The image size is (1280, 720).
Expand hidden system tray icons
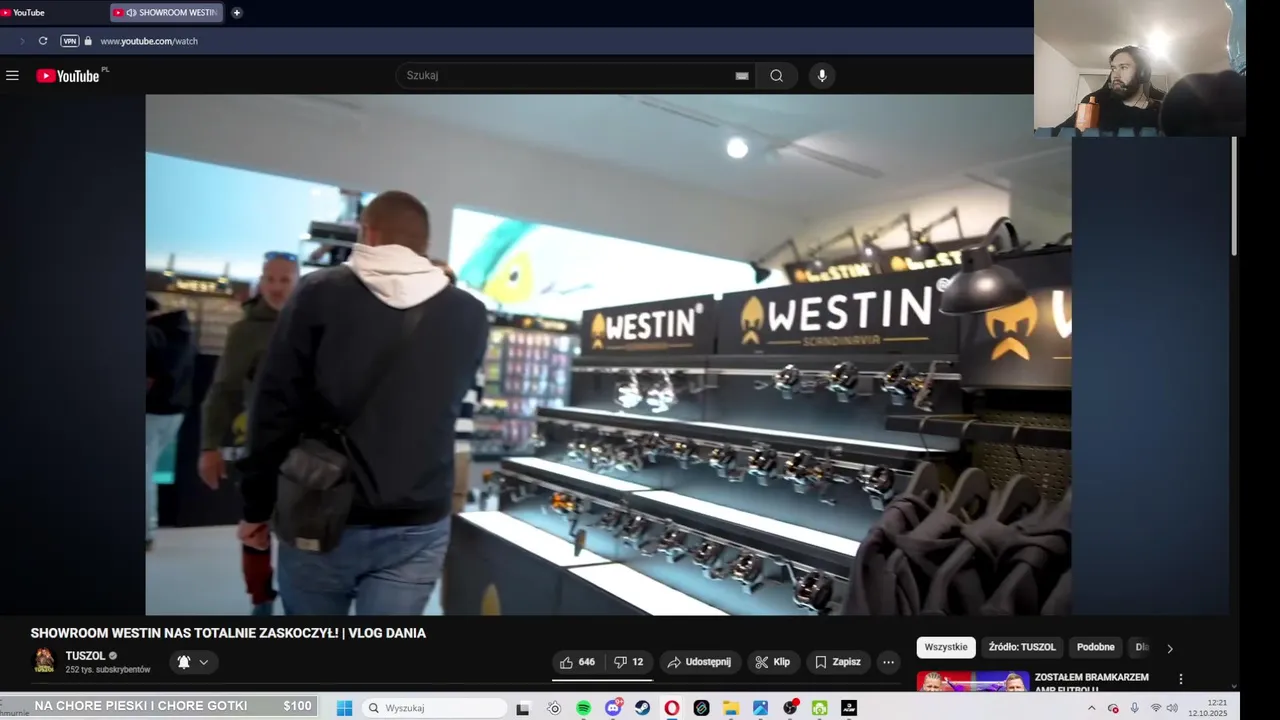tap(1091, 708)
